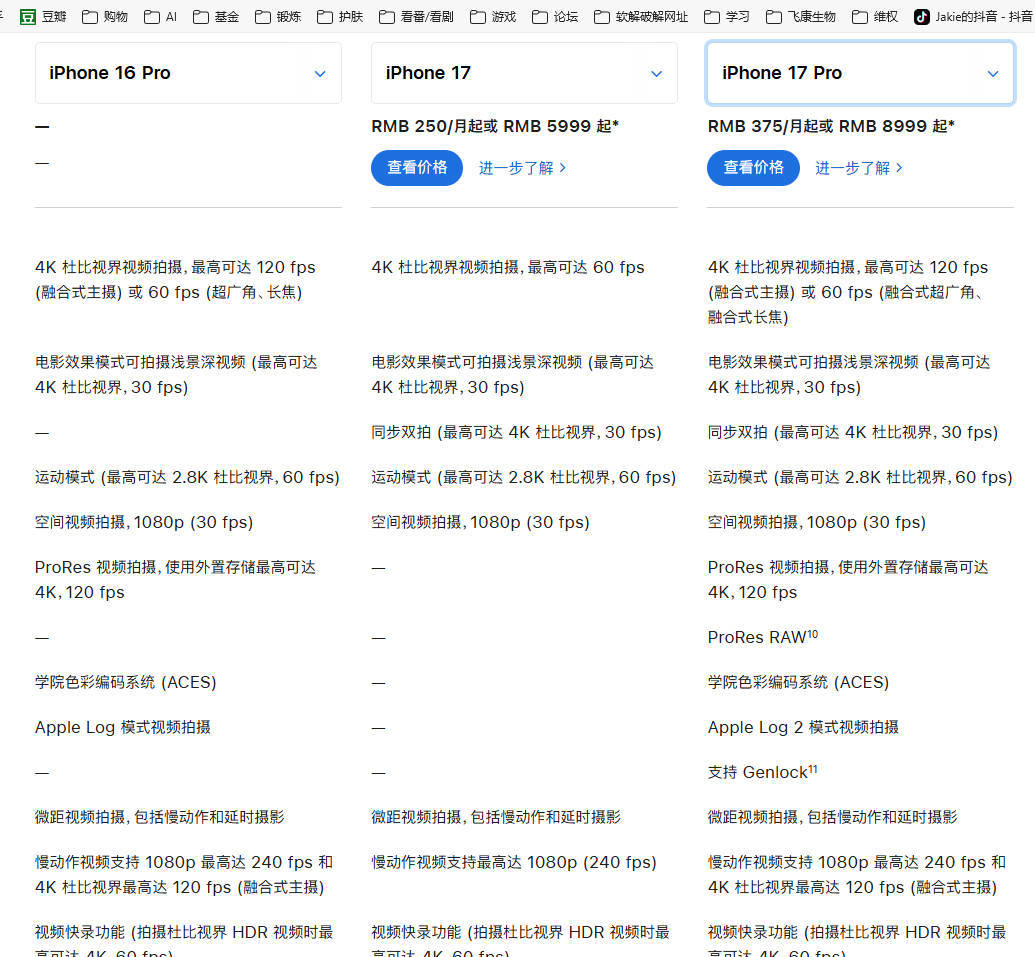The image size is (1035, 957).
Task: Open 进一步了解 link for iPhone 17 Pro
Action: 859,168
